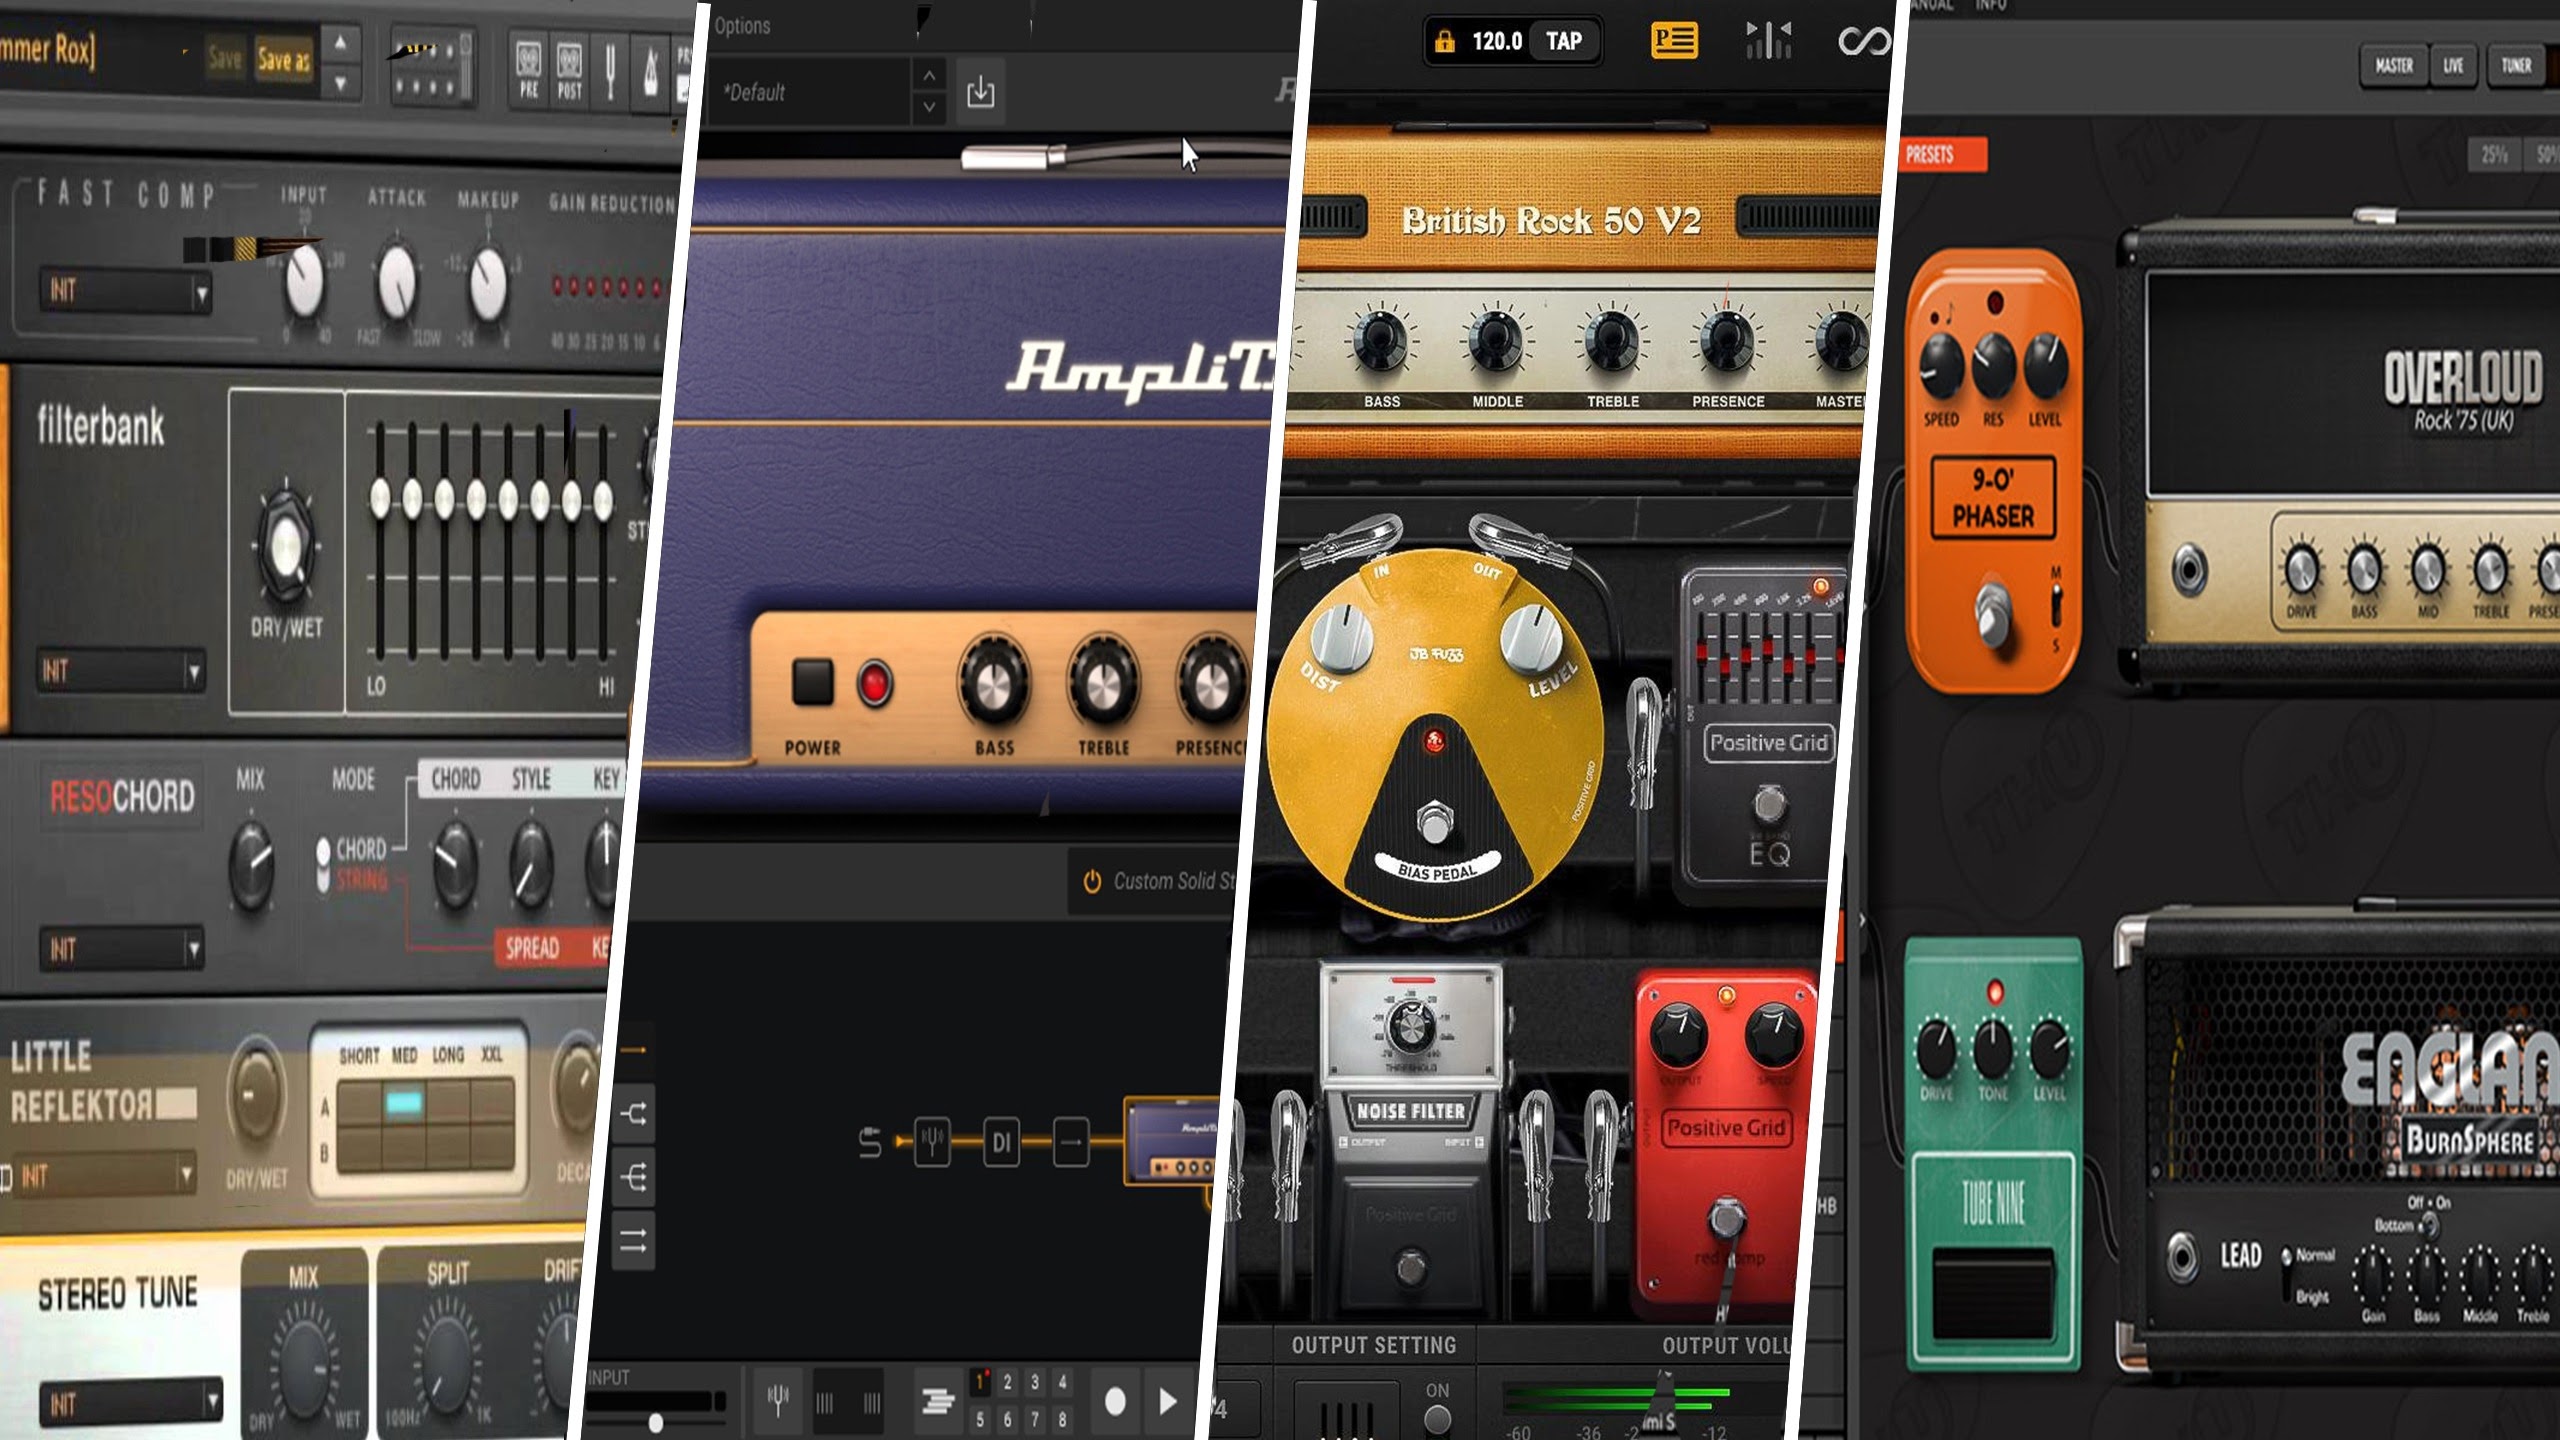Toggle the output setting ON switch
The width and height of the screenshot is (2560, 1440).
click(x=1437, y=1418)
